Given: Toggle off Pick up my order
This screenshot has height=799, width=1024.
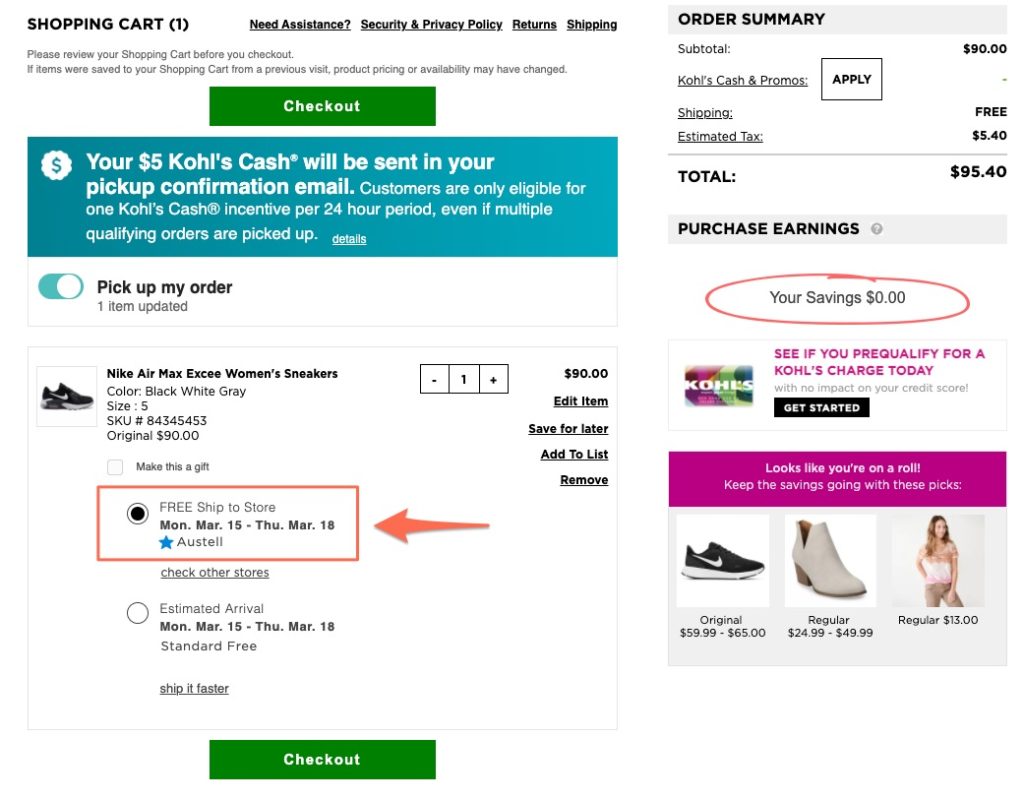Looking at the screenshot, I should pos(61,286).
